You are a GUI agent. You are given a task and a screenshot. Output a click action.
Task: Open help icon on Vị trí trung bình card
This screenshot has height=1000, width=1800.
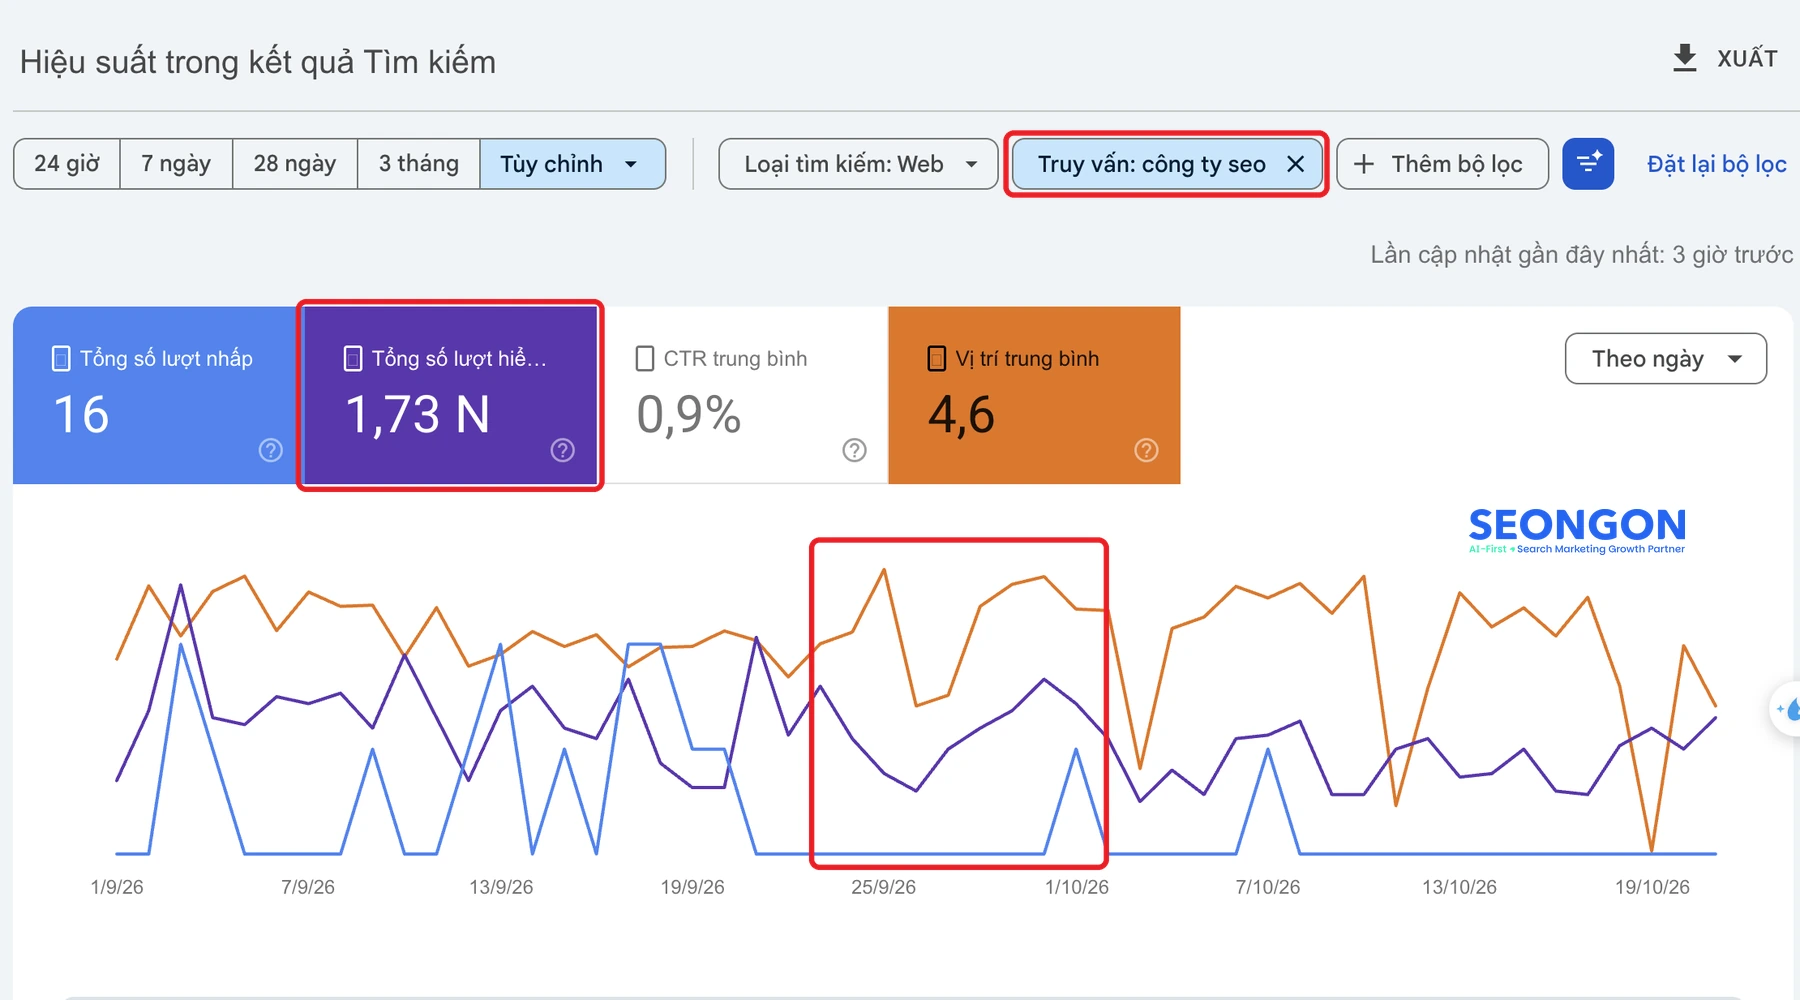click(1146, 450)
